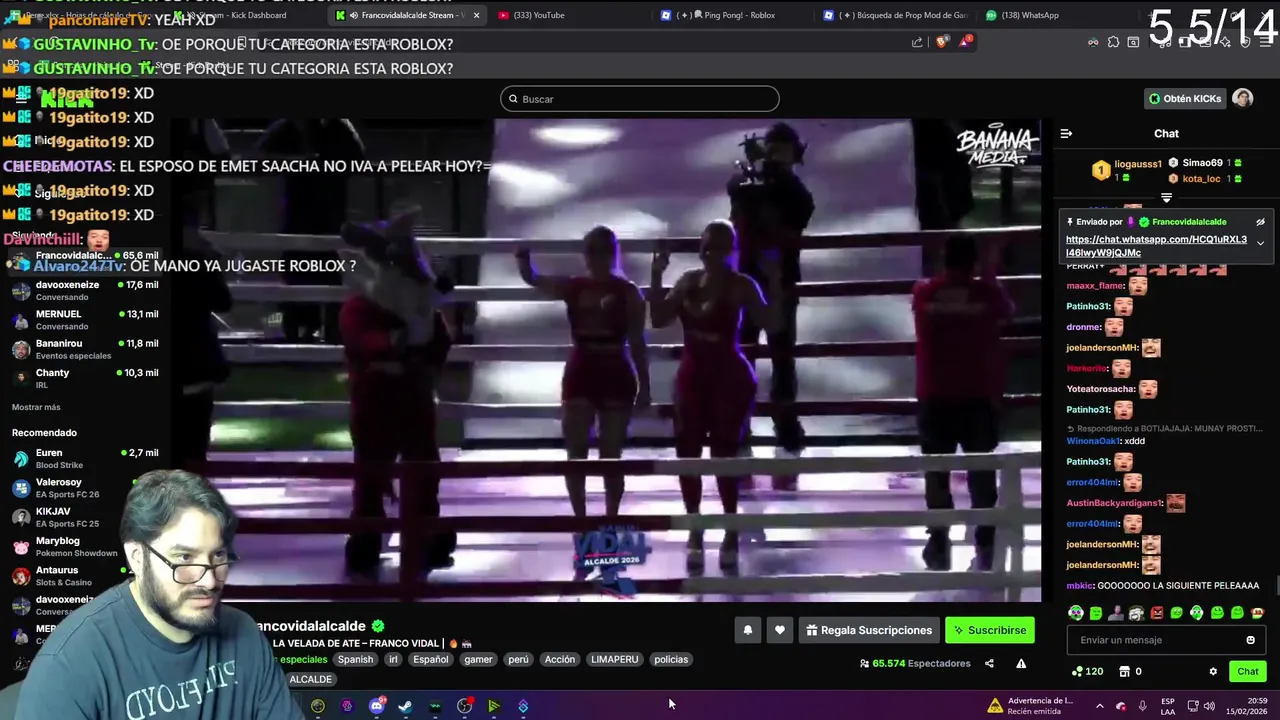
Task: Click in the Buscar search field
Action: (640, 99)
